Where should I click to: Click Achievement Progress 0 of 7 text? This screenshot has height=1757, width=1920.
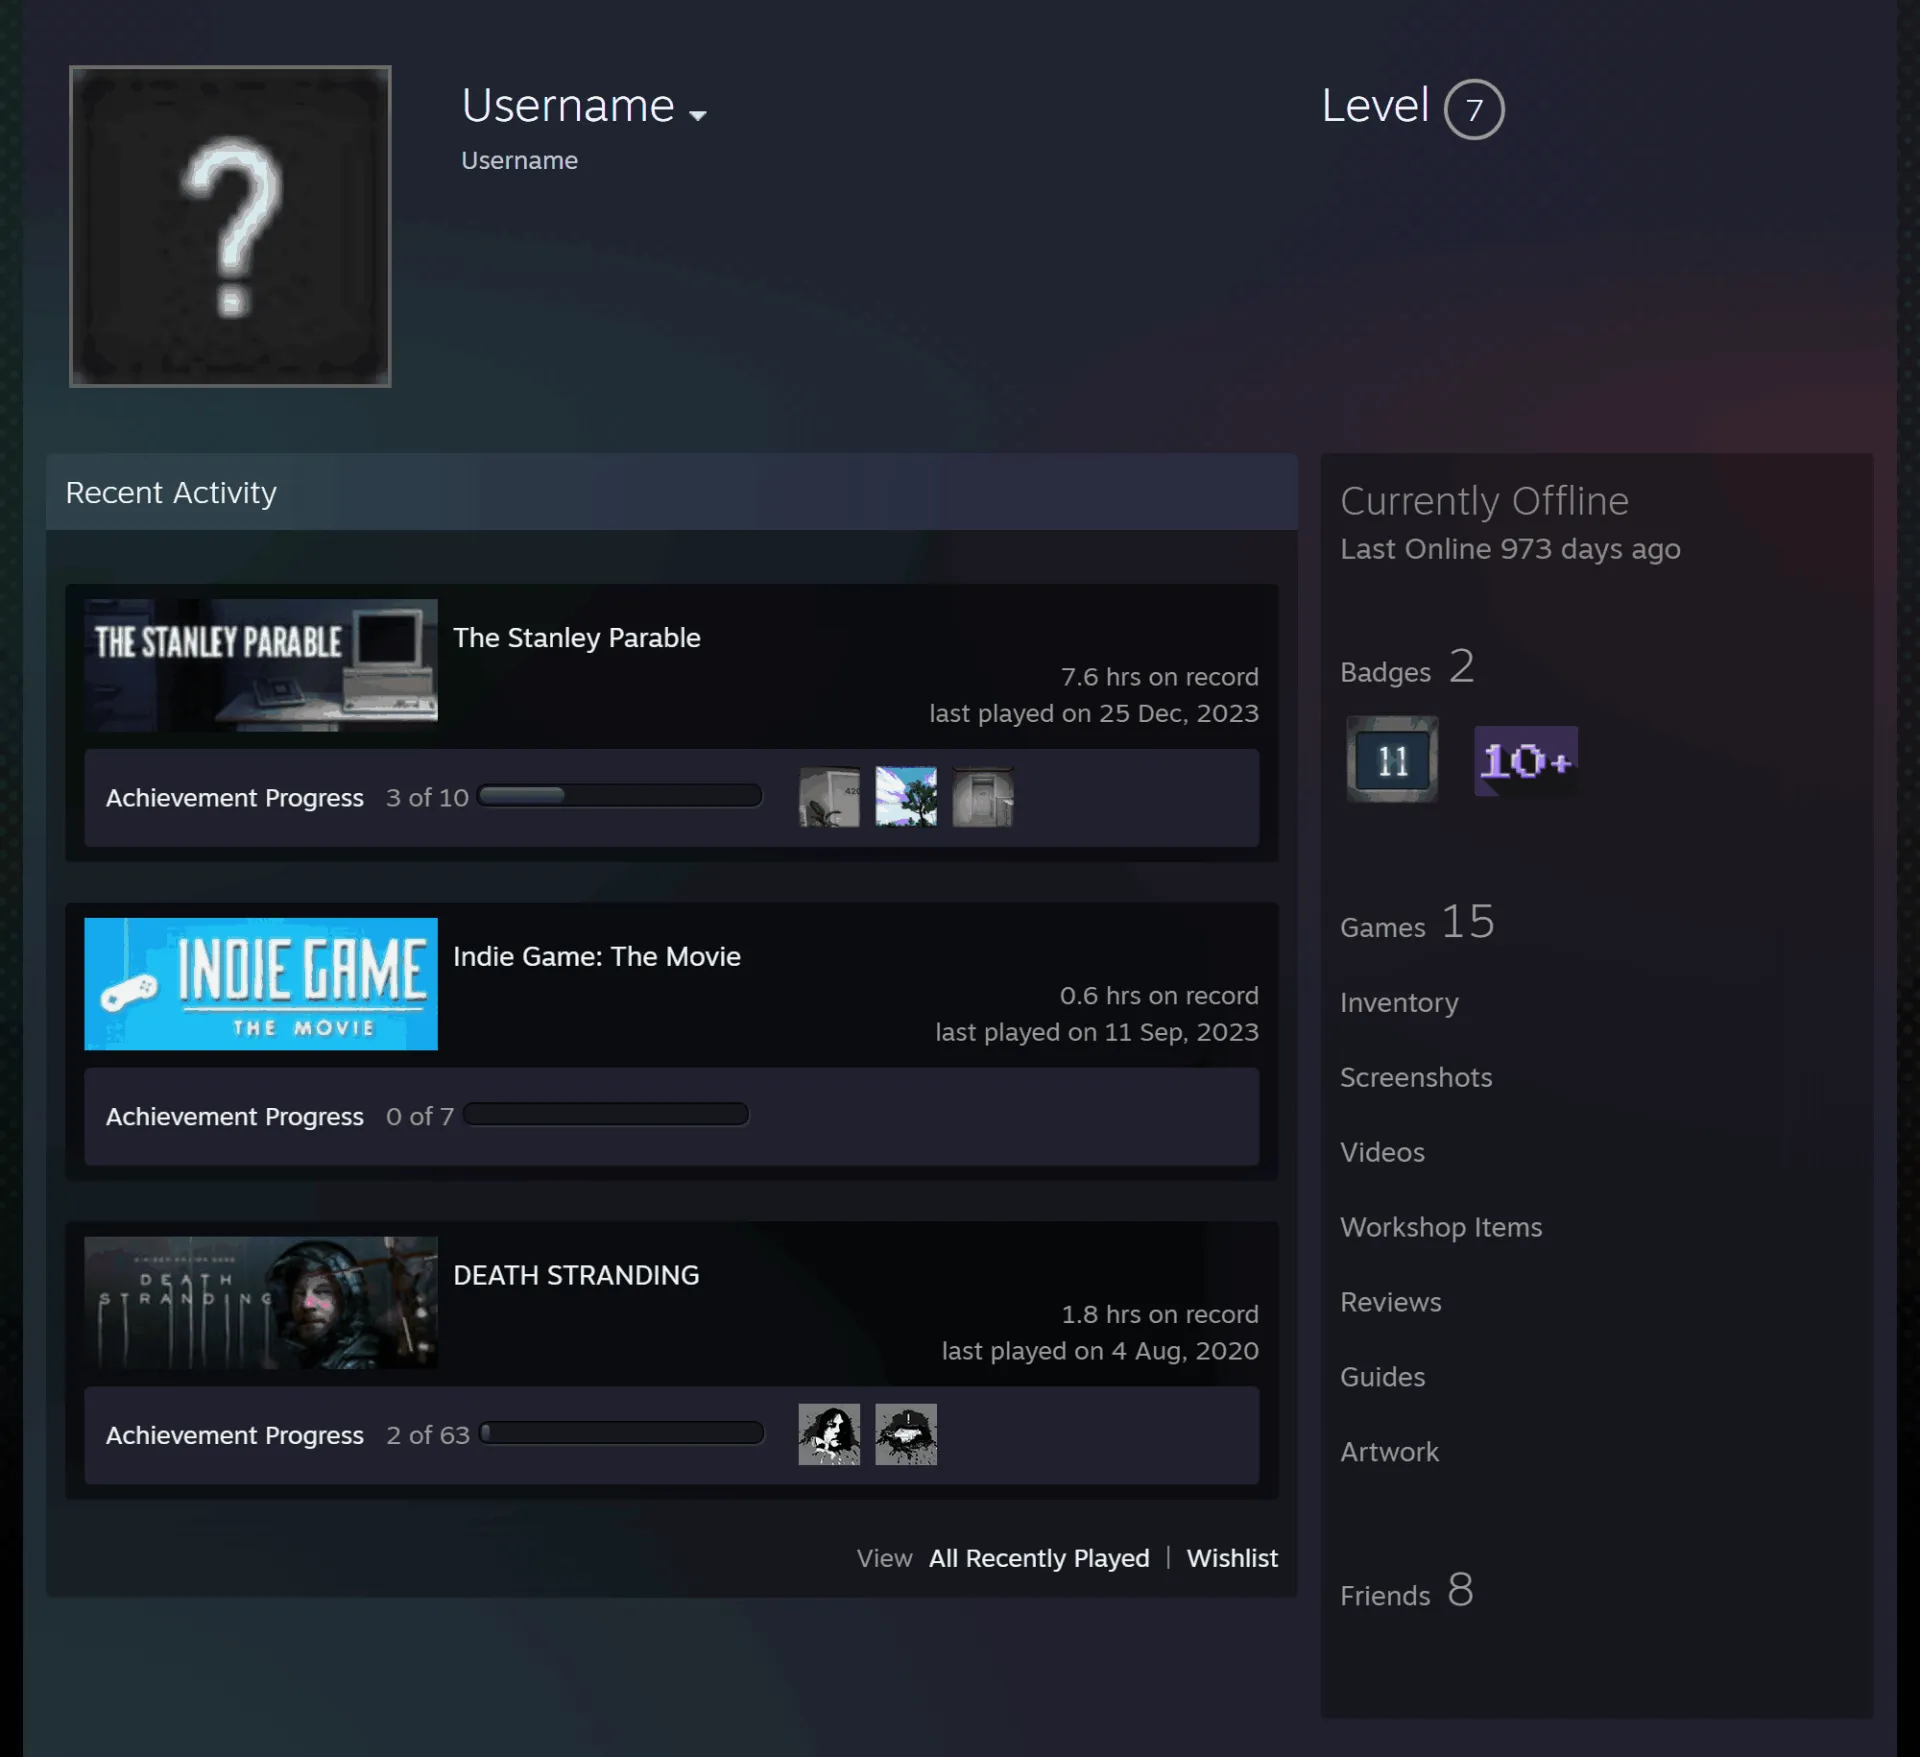coord(280,1117)
